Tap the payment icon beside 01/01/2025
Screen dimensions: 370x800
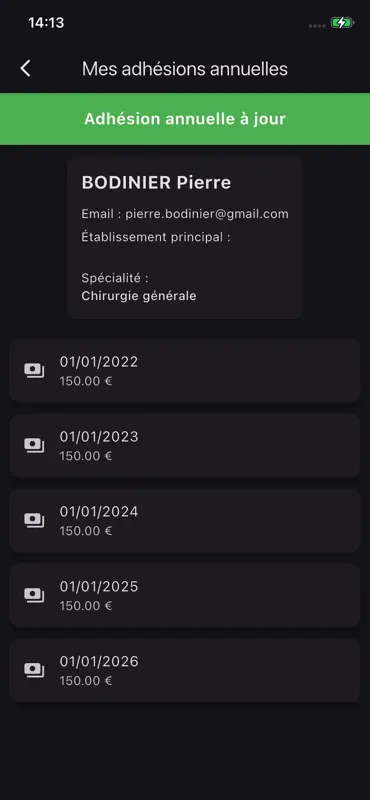point(34,596)
